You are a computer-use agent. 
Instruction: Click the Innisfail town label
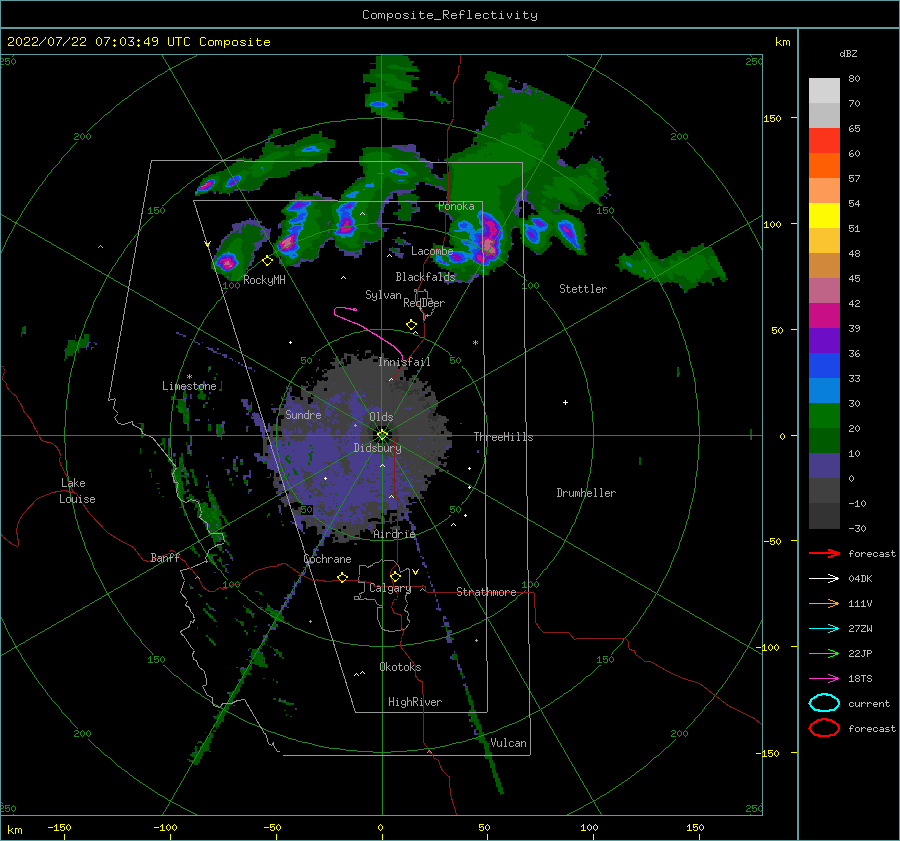pos(404,362)
